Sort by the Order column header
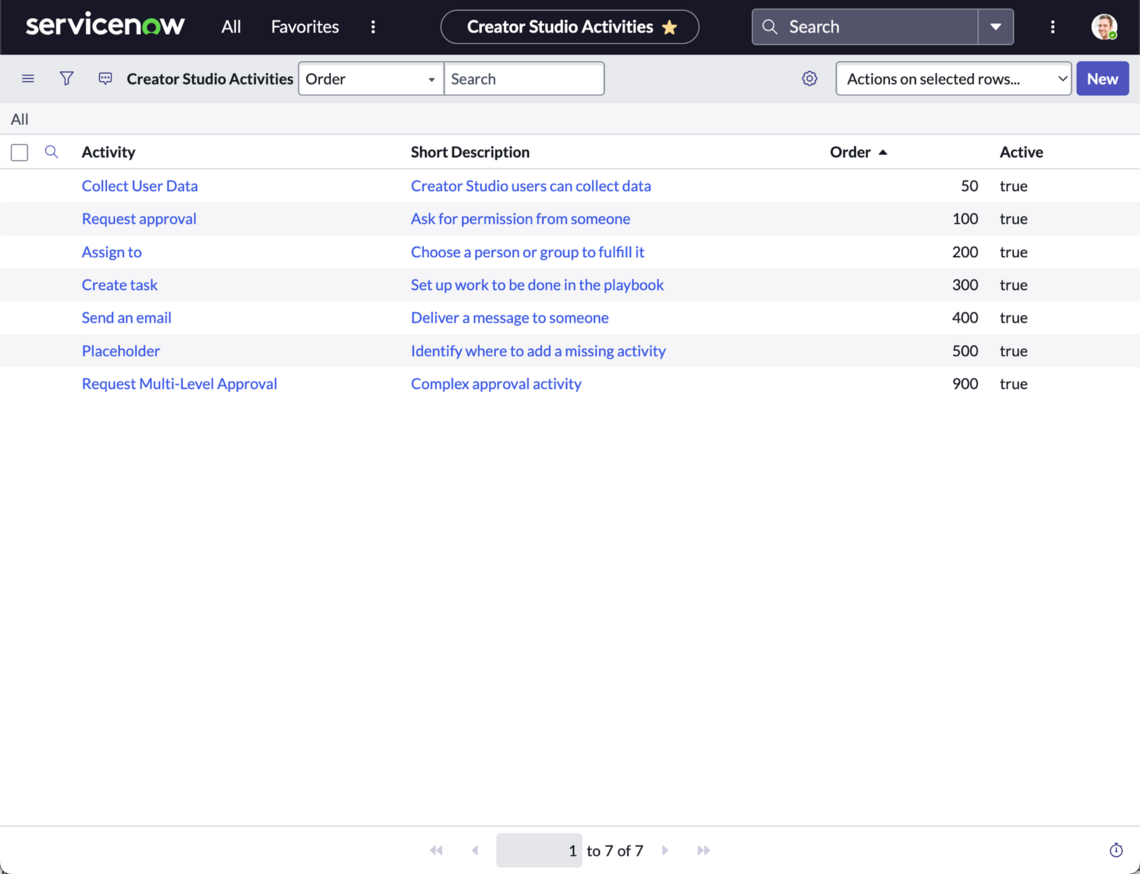Image resolution: width=1140 pixels, height=874 pixels. coord(850,152)
